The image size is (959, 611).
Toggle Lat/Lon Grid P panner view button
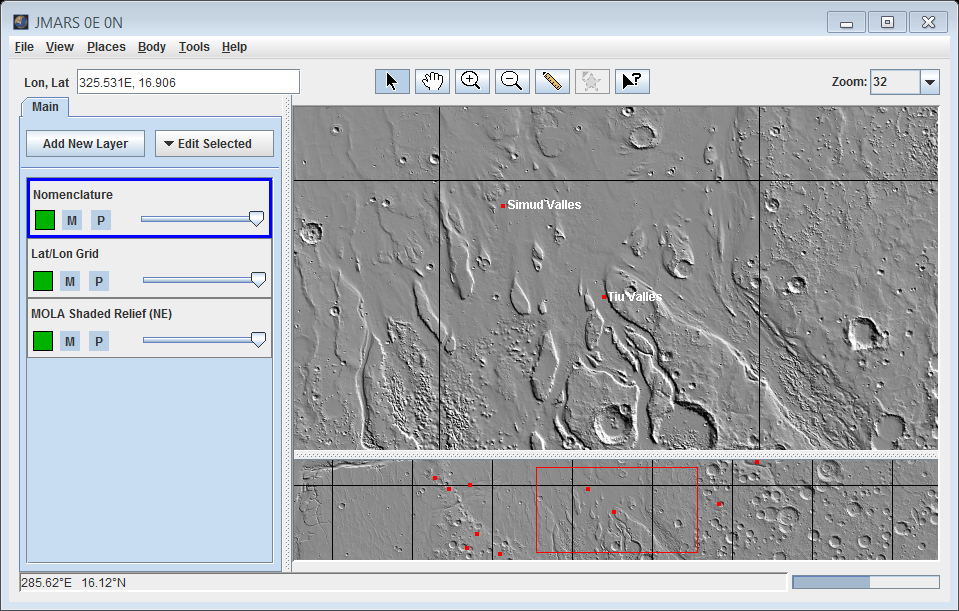point(99,281)
